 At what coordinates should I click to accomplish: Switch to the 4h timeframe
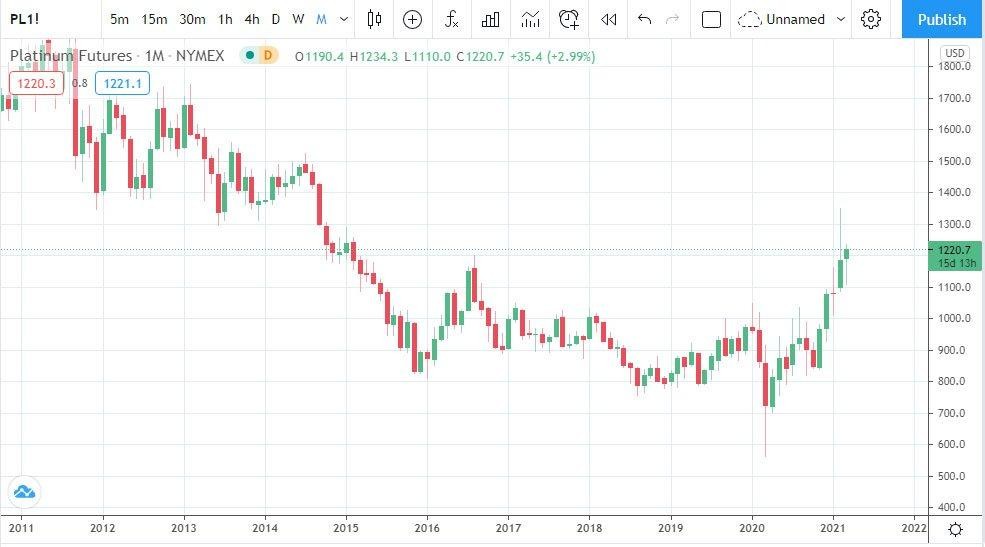coord(252,19)
